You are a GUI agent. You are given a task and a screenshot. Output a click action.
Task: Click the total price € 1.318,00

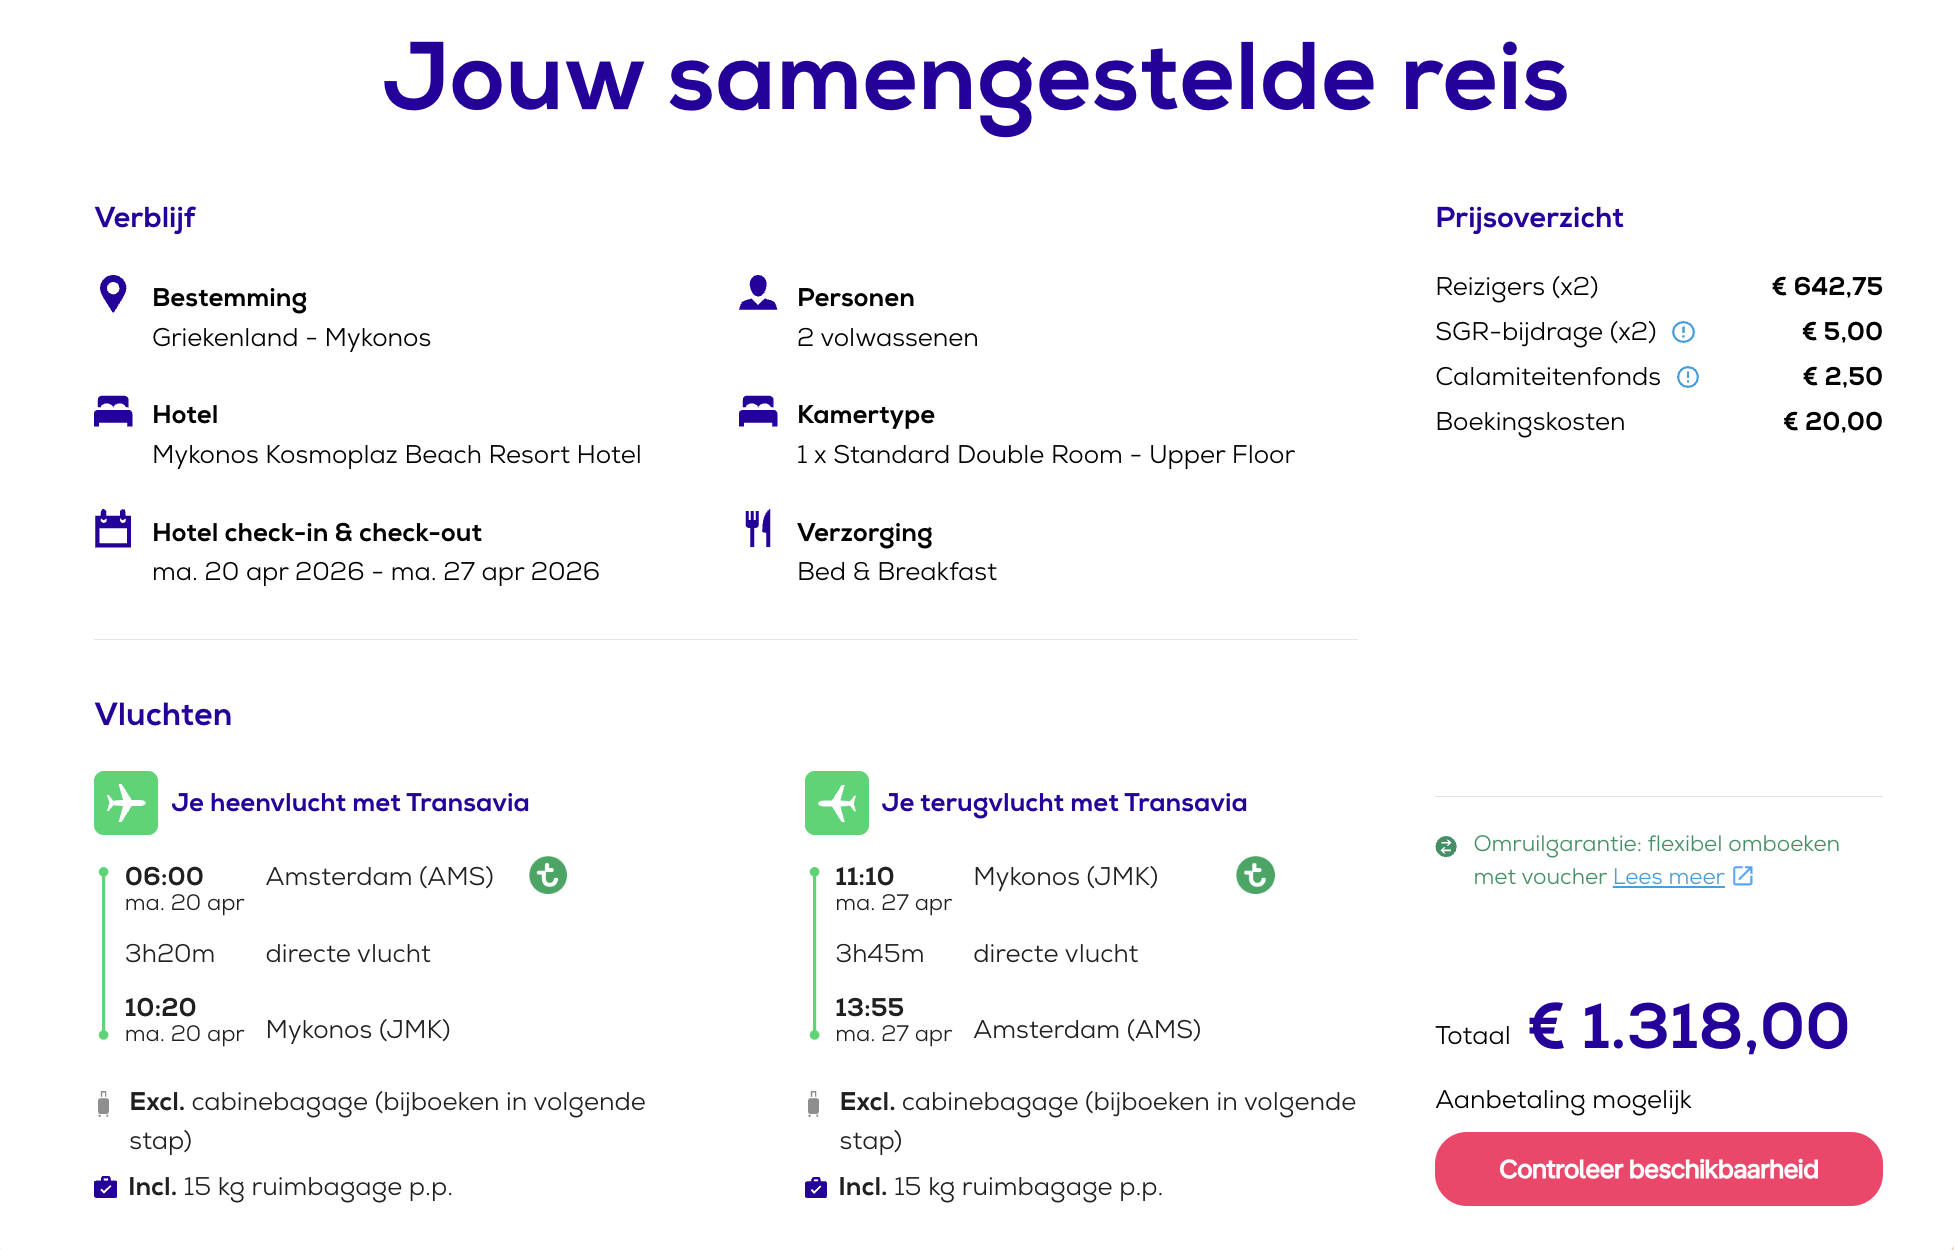(x=1688, y=1027)
